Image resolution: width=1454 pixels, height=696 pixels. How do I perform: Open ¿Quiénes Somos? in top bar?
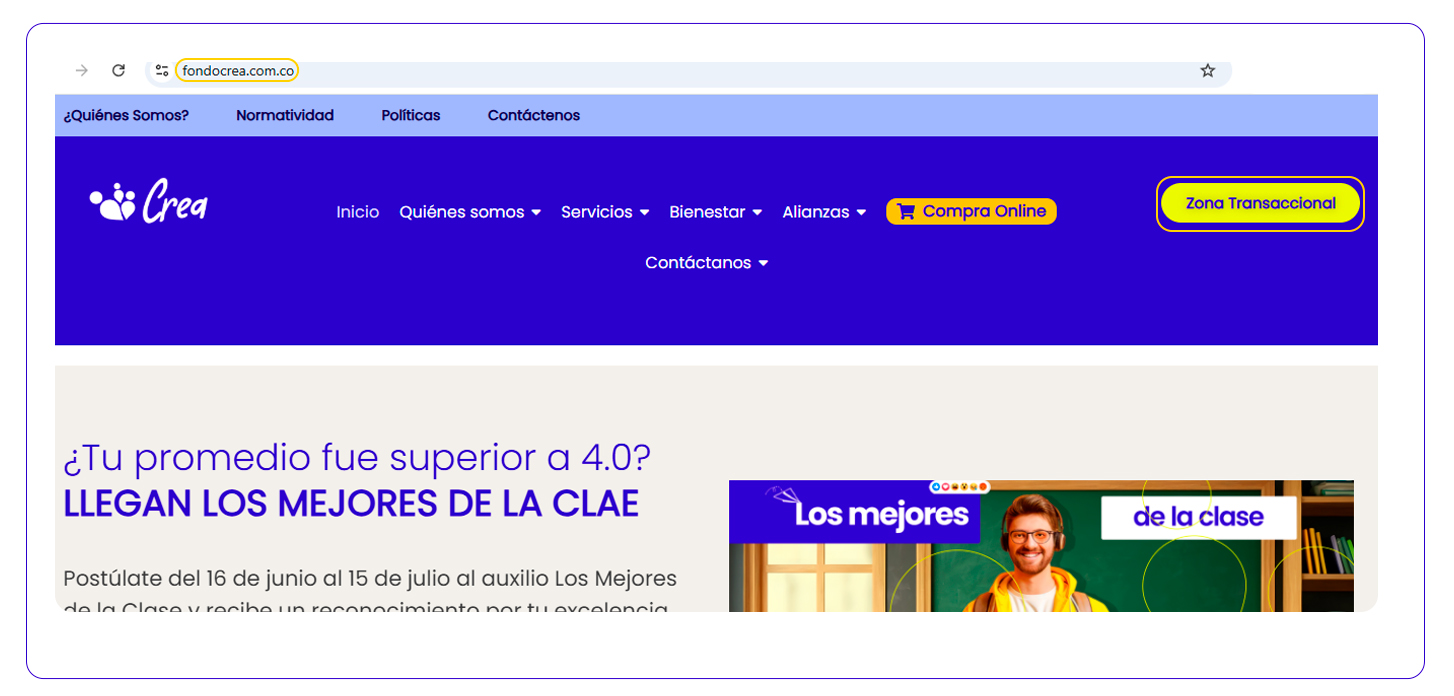[126, 115]
